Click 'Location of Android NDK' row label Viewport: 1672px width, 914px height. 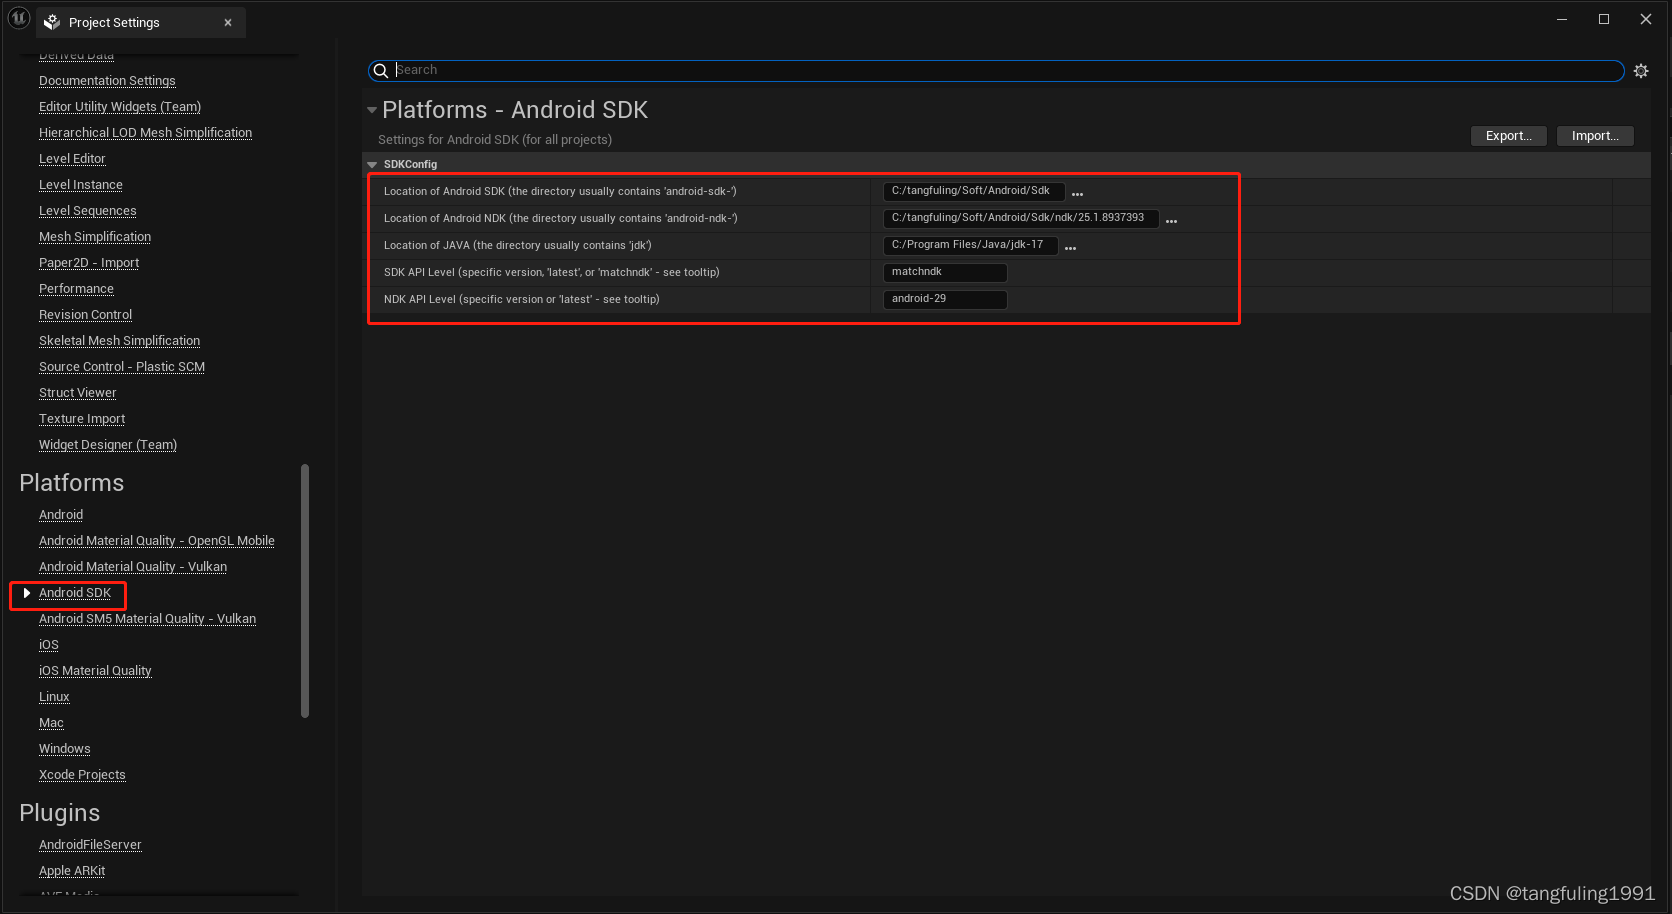[x=561, y=218]
